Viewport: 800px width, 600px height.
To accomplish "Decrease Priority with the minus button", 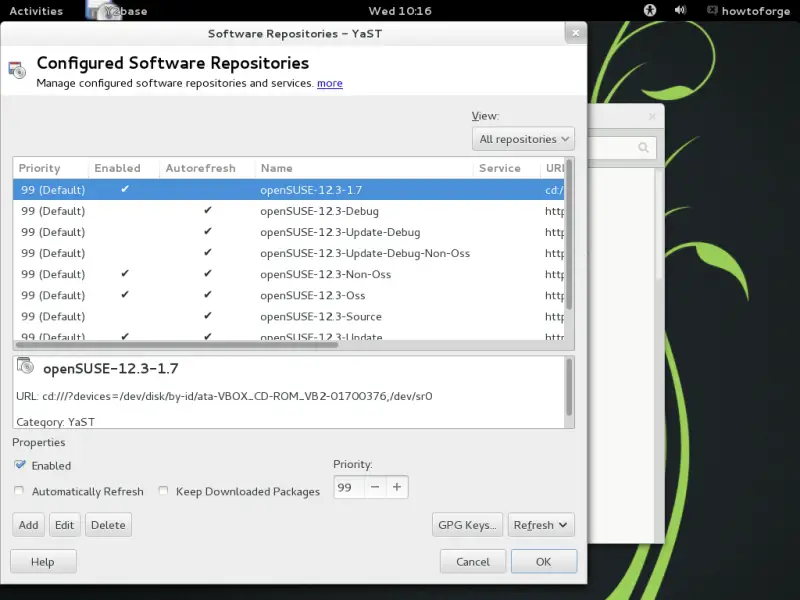I will point(375,487).
